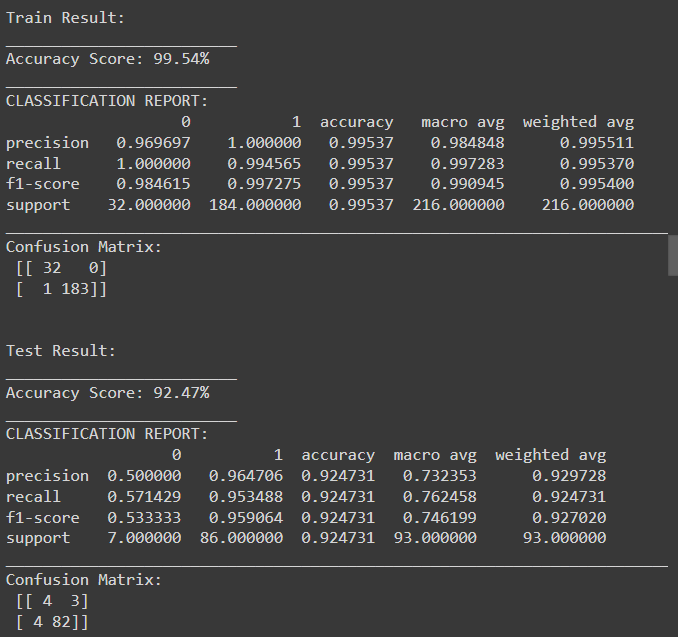This screenshot has width=678, height=637.
Task: Click the train matrix row "[ 1 183]]"
Action: [x=62, y=289]
